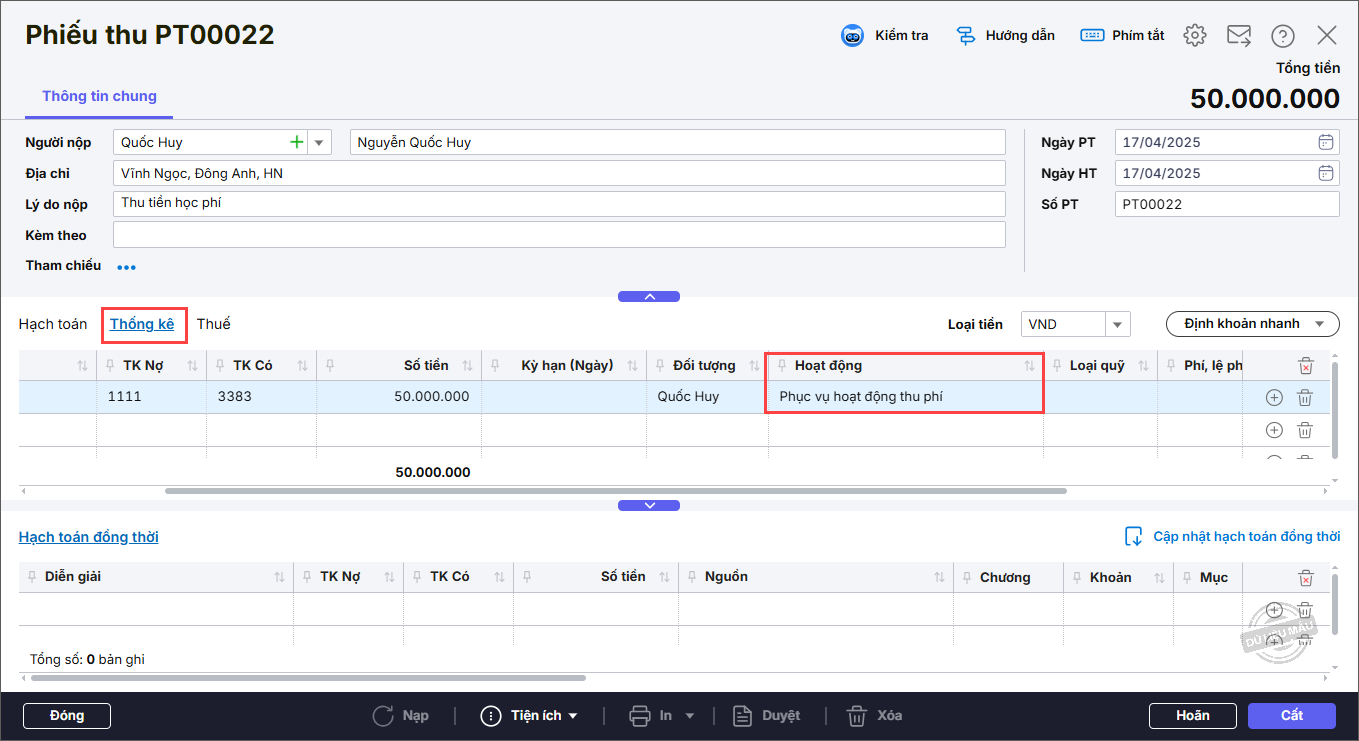Open the help question mark icon
The image size is (1359, 741).
pos(1283,36)
